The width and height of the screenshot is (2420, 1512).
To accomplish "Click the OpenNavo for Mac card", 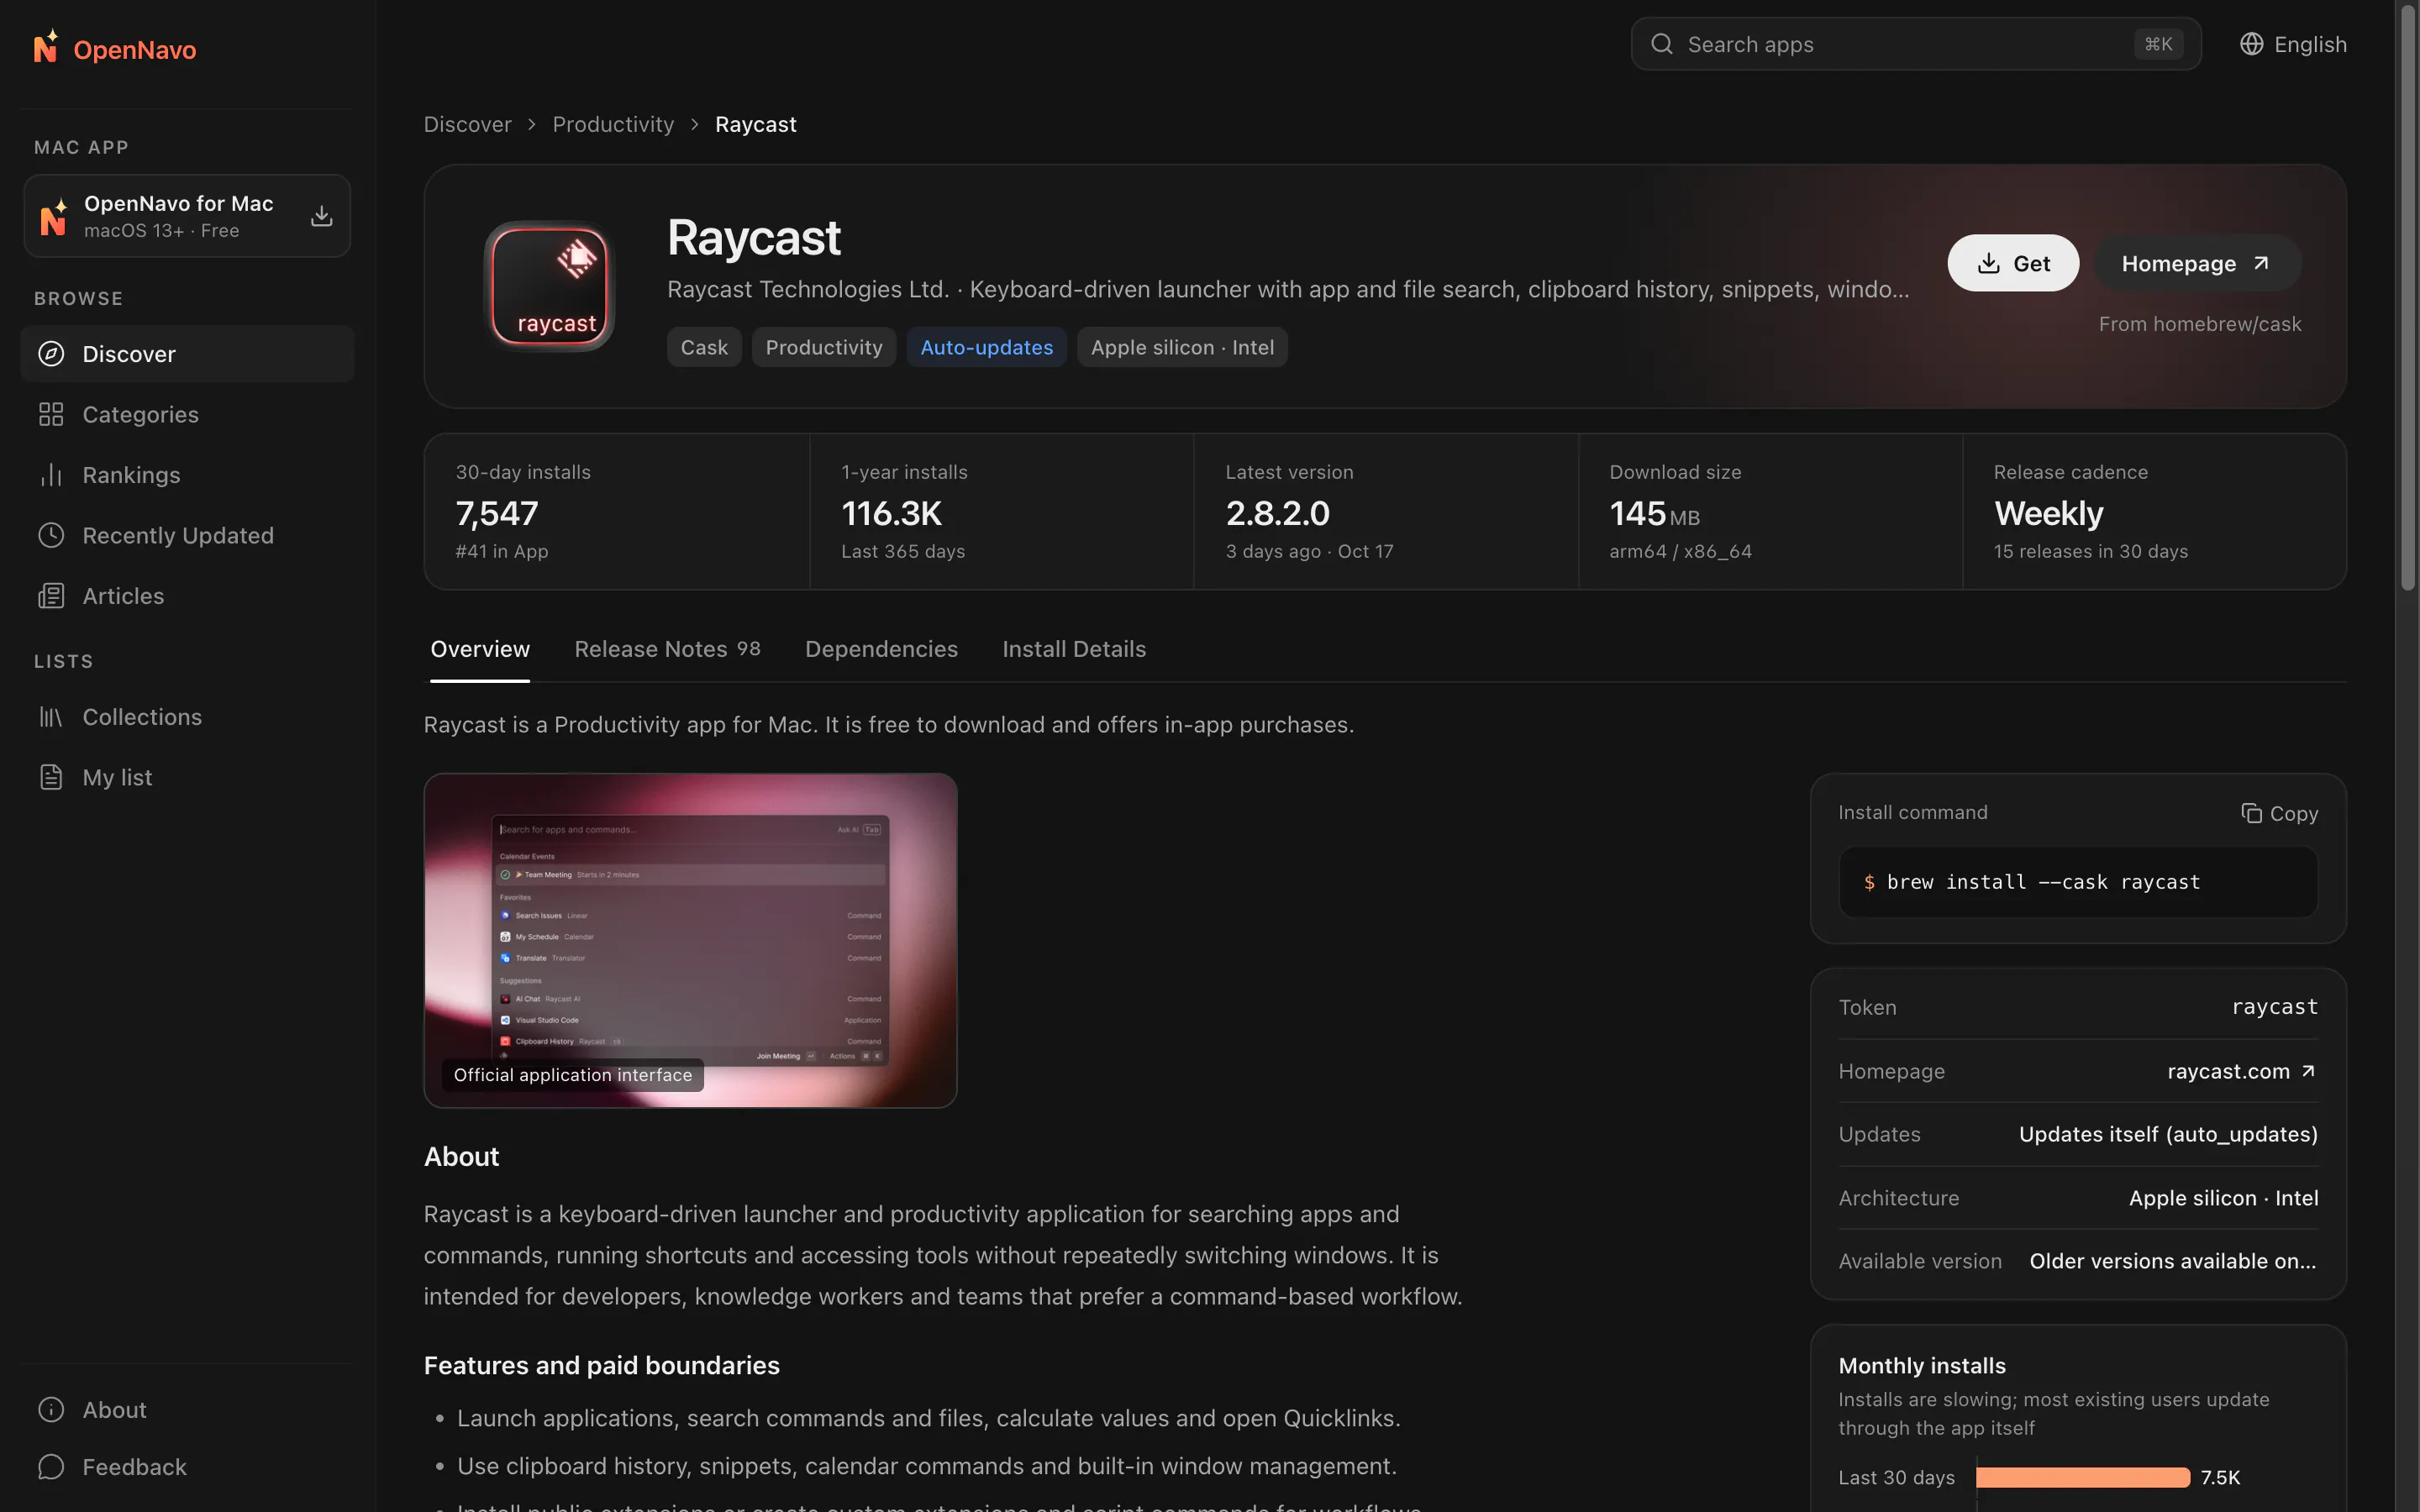I will pyautogui.click(x=187, y=216).
